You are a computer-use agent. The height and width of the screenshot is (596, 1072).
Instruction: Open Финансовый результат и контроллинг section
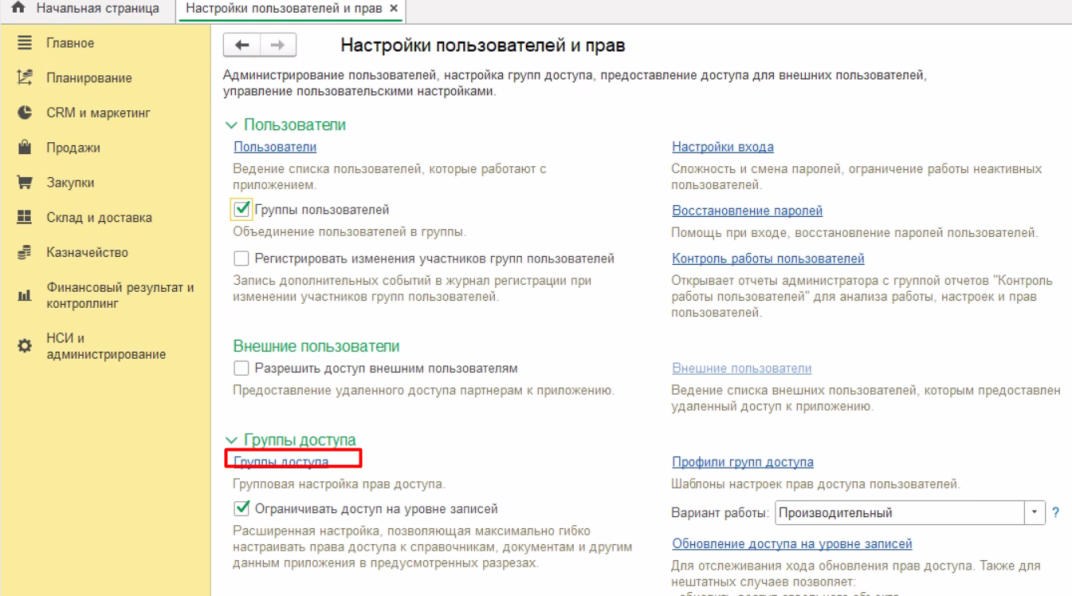pyautogui.click(x=119, y=295)
